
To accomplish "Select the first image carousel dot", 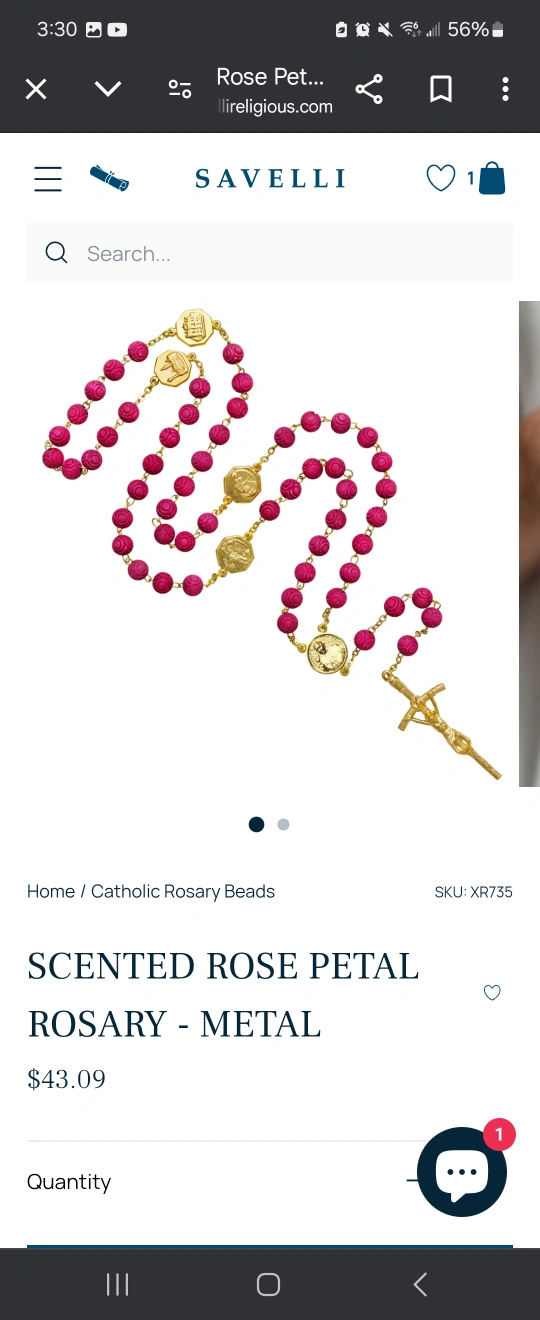I will 256,824.
